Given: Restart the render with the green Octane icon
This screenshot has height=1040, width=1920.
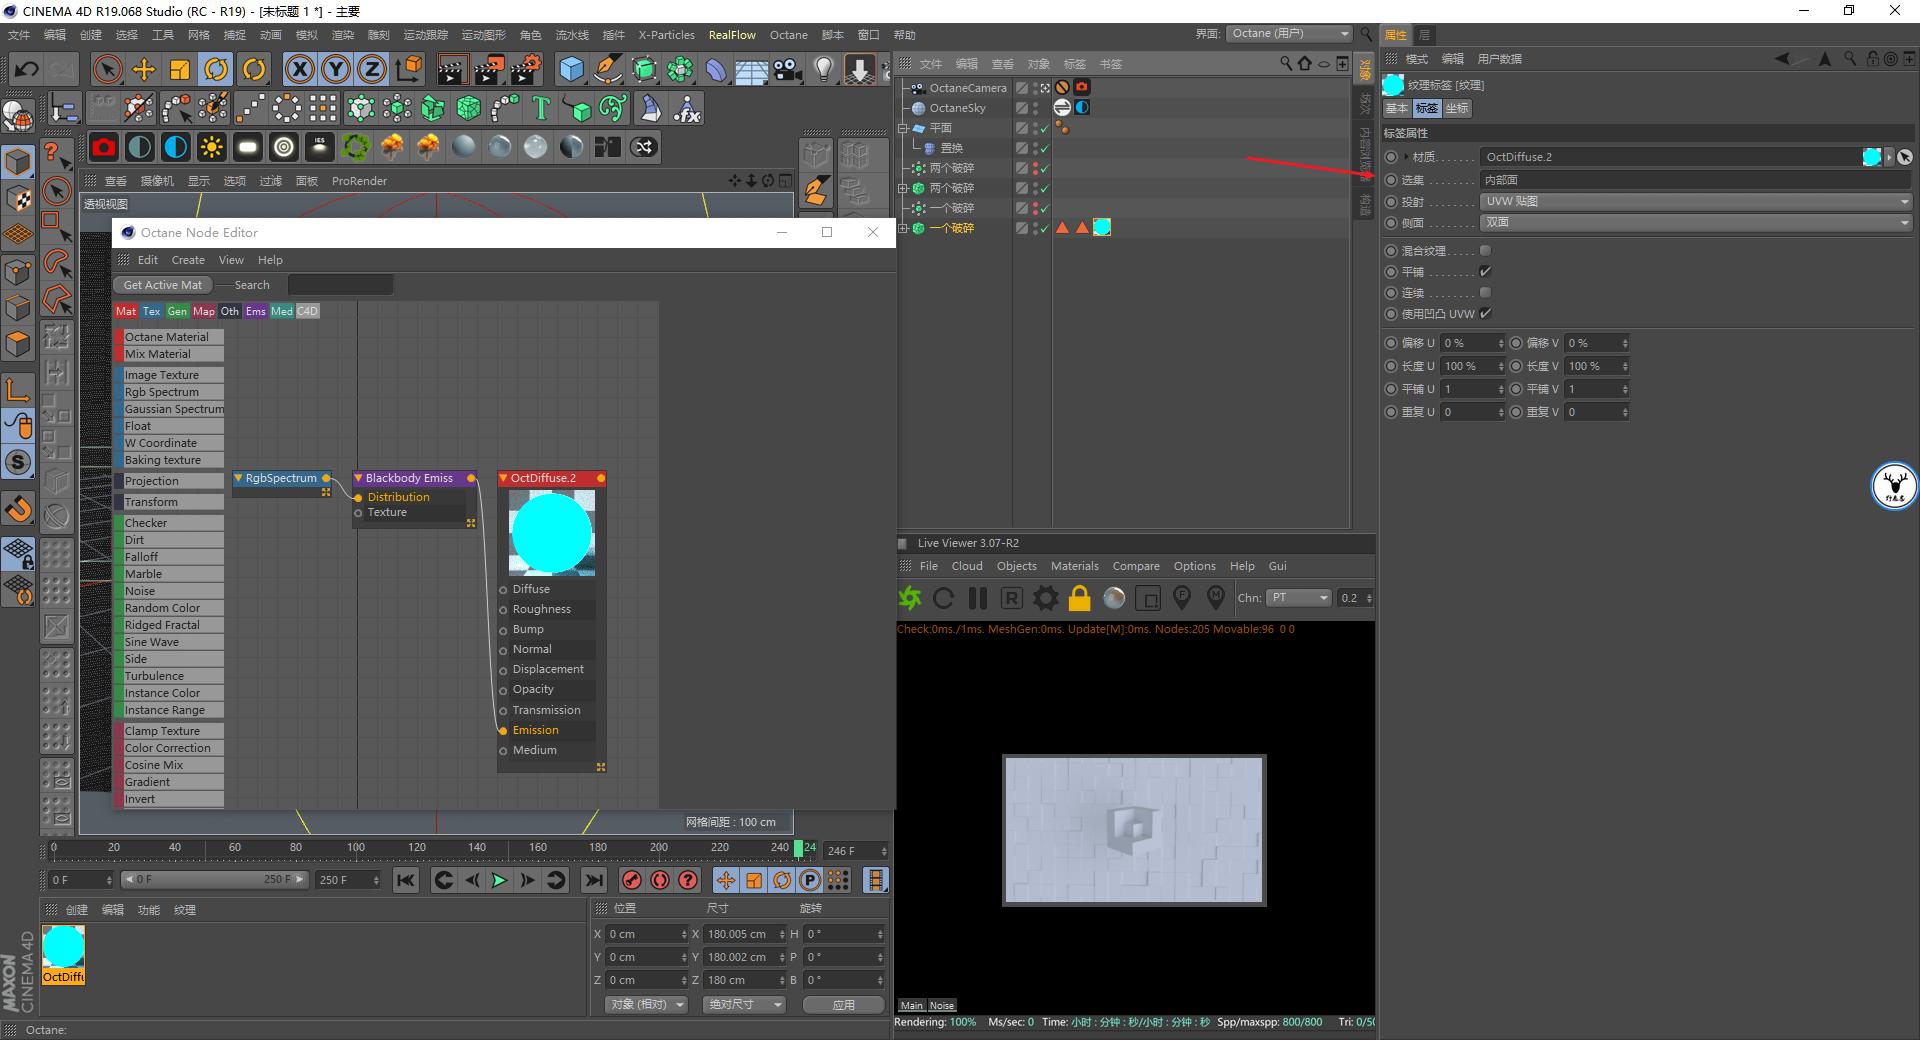Looking at the screenshot, I should pos(909,598).
